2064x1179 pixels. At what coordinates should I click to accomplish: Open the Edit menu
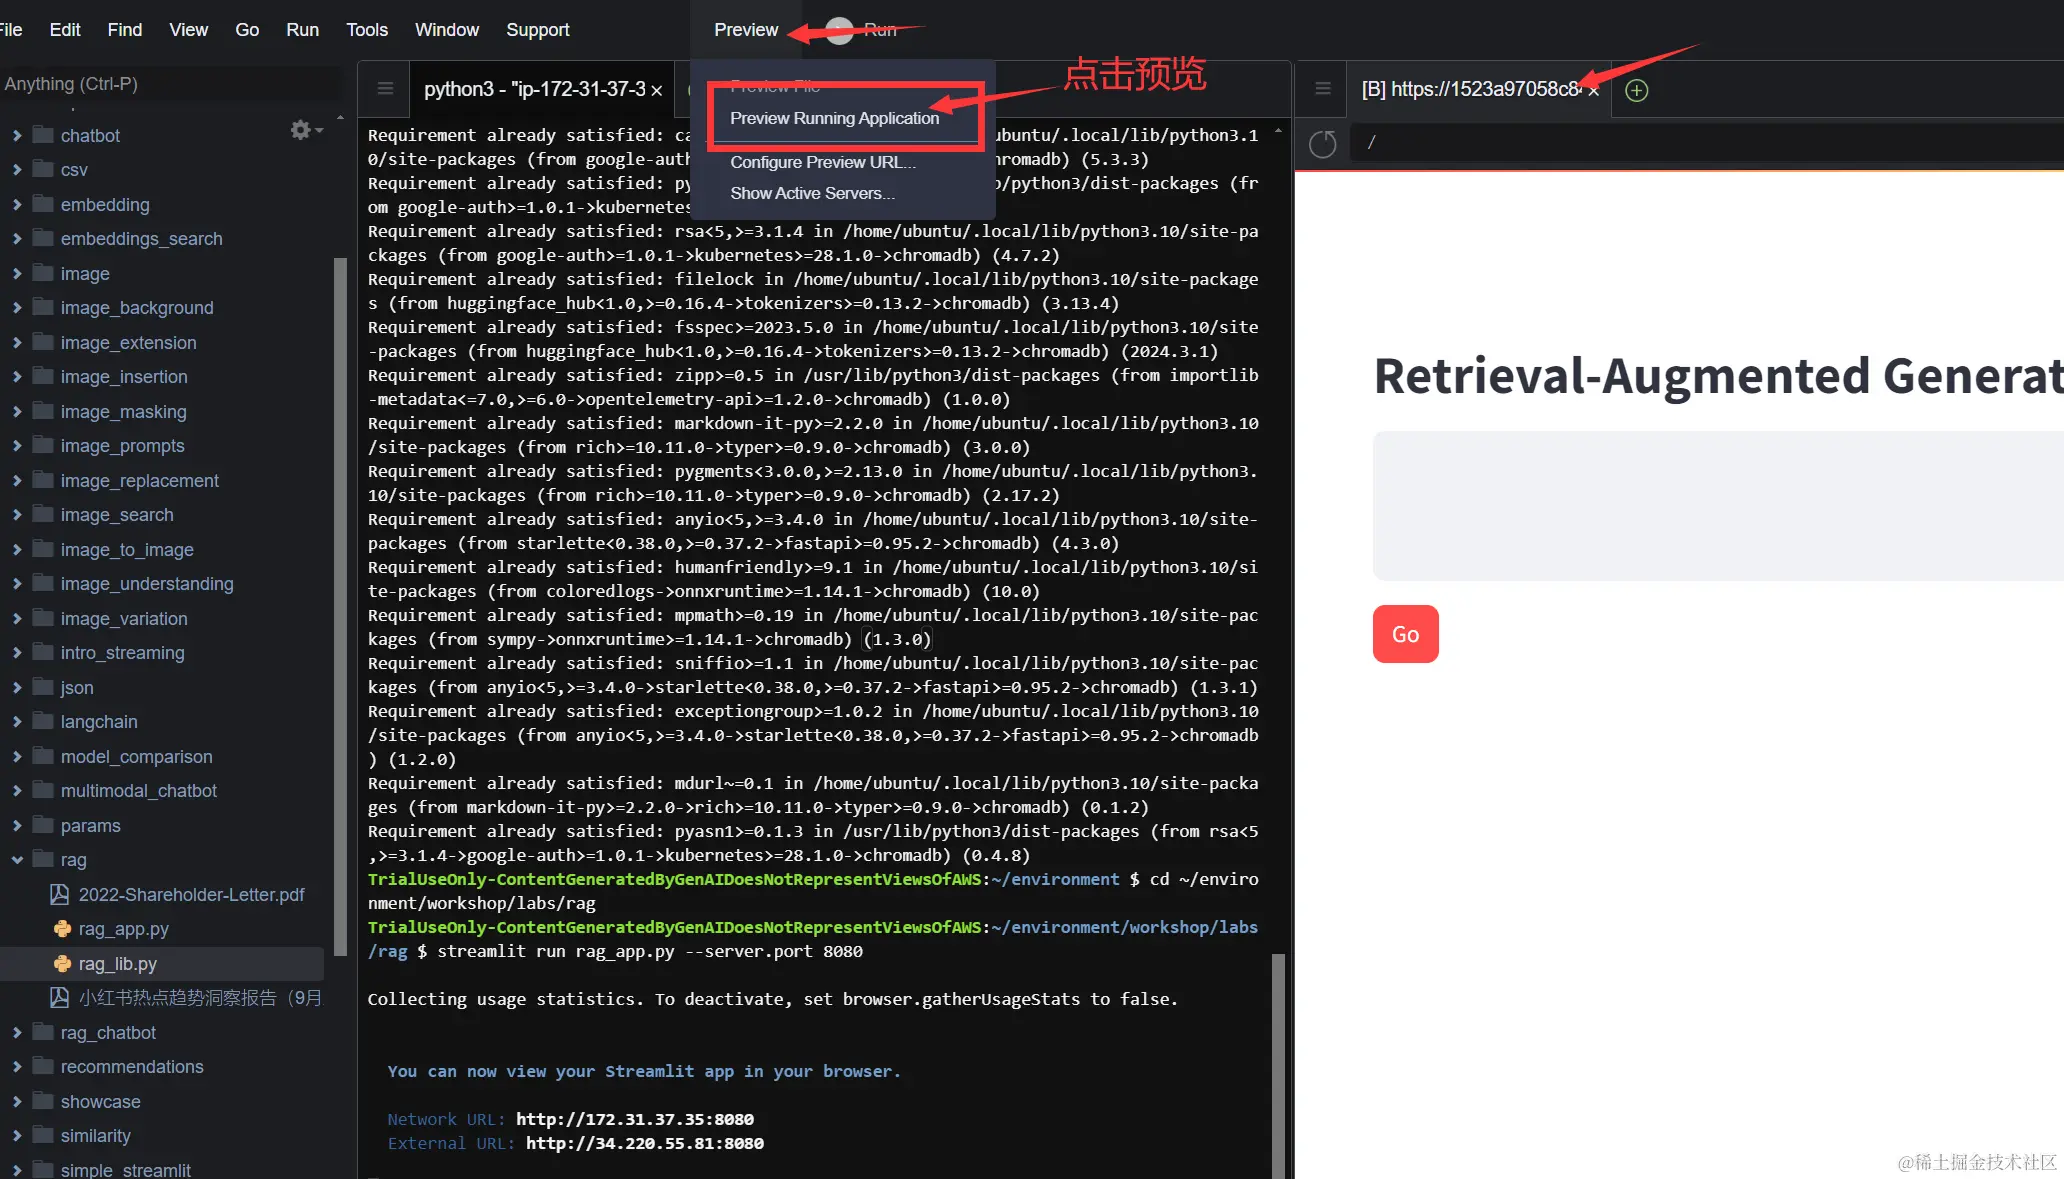point(65,30)
